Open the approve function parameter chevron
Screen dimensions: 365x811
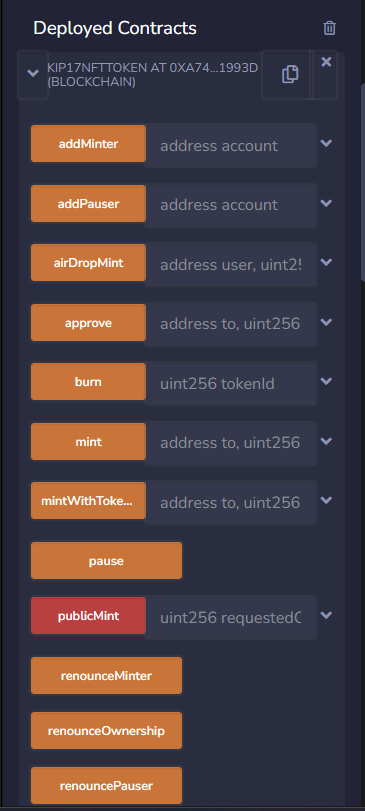pos(326,322)
